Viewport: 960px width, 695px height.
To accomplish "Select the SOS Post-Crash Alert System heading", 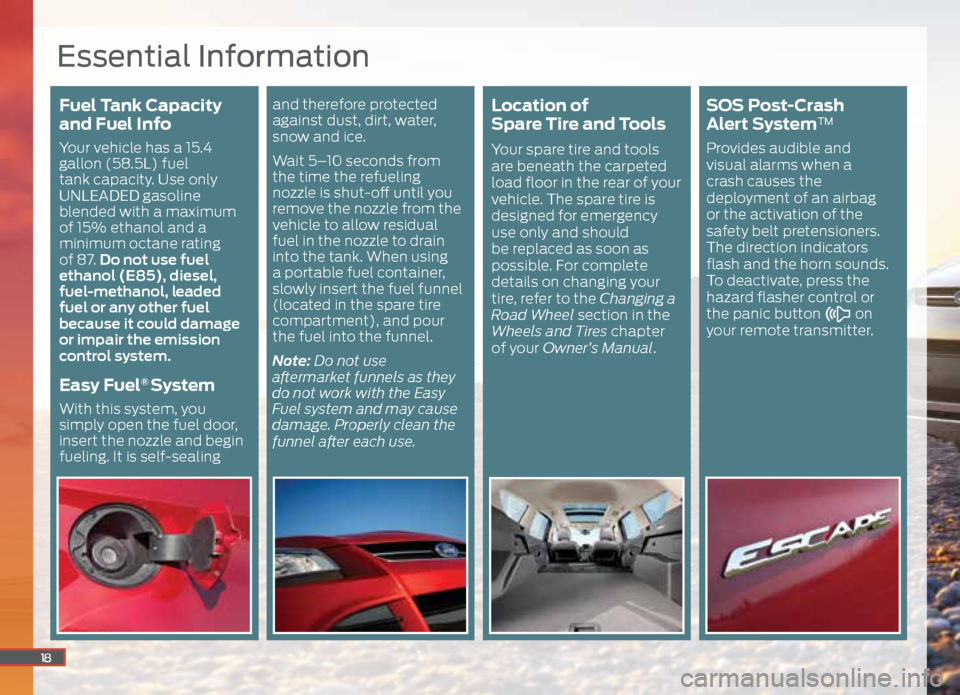I will (775, 115).
